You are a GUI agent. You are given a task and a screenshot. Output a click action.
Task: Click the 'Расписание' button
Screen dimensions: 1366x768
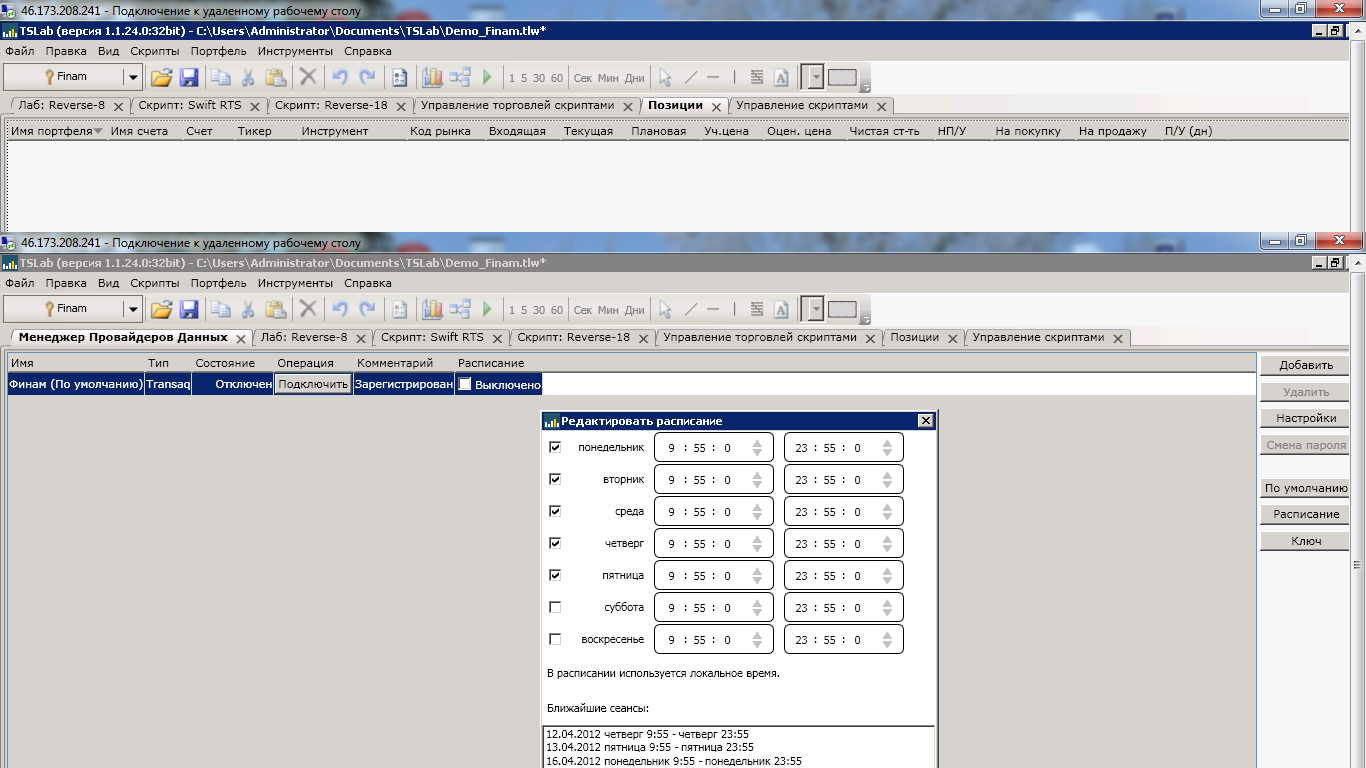[x=1306, y=514]
